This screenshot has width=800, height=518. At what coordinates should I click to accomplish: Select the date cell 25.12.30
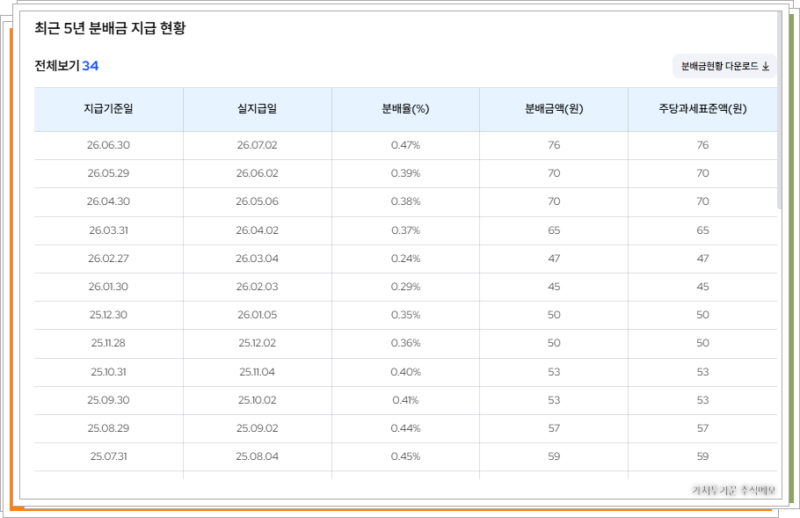[x=108, y=314]
